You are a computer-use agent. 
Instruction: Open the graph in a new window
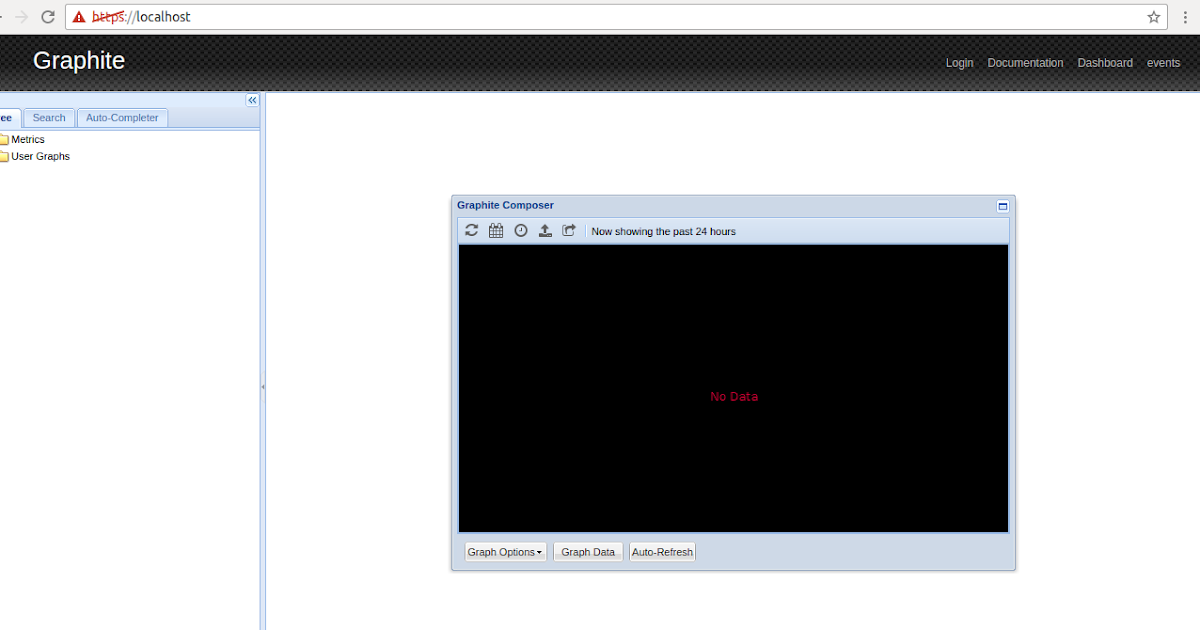569,230
